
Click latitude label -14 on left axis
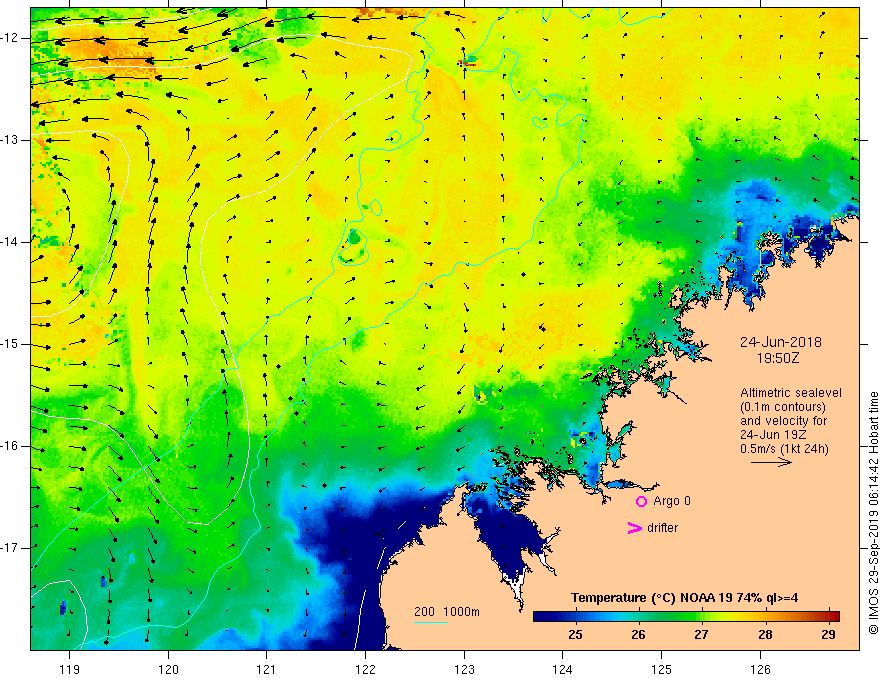tap(10, 242)
